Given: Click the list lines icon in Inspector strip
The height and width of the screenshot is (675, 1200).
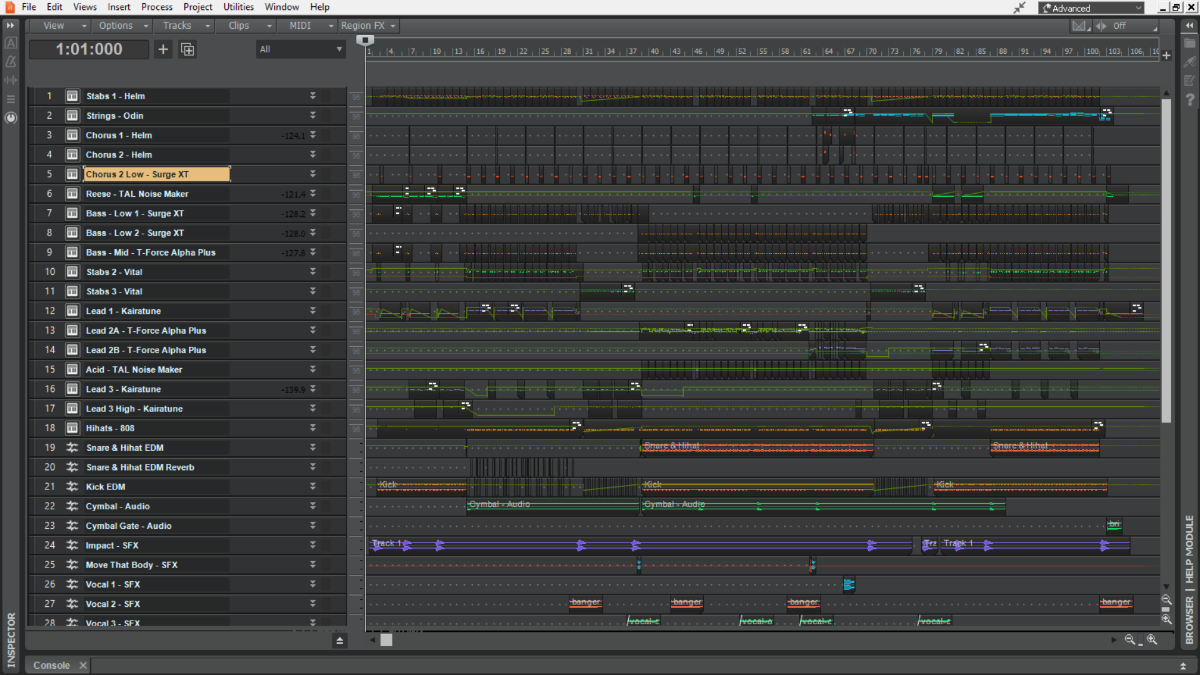Looking at the screenshot, I should tap(11, 99).
